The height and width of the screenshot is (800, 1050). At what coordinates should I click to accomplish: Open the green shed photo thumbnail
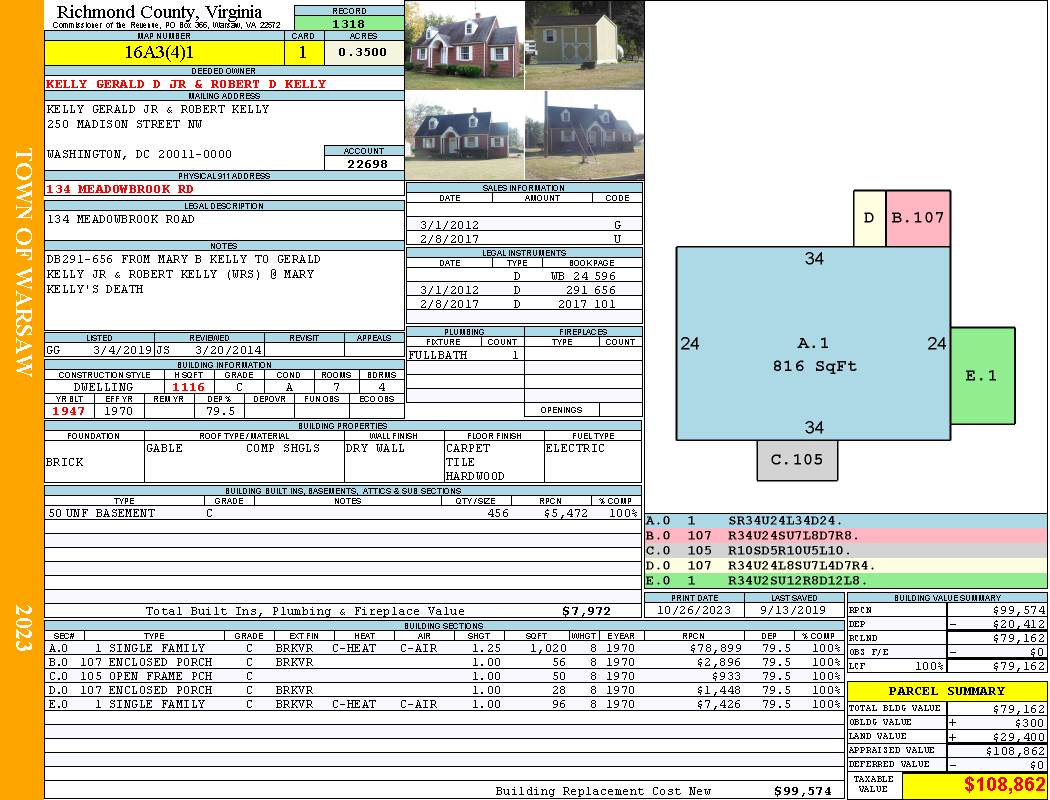[x=585, y=45]
